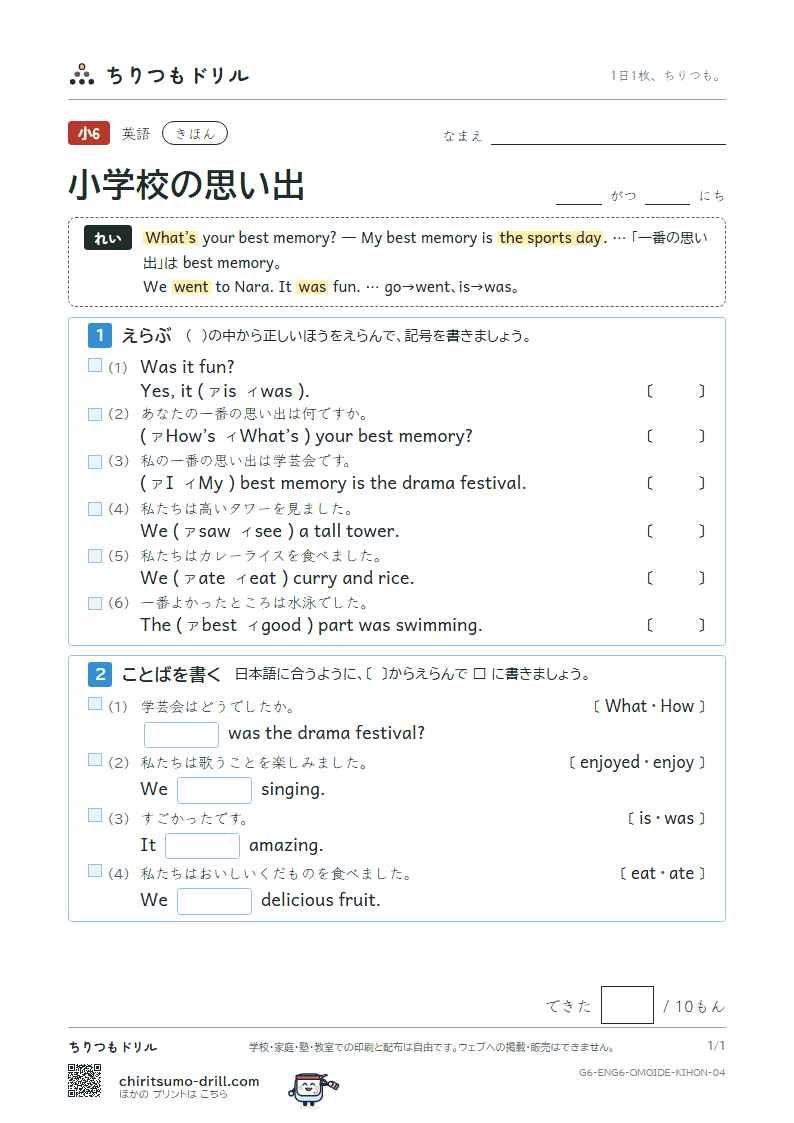Screen dimensions: 794x1123
Task: Click the 'The ( ア best イ good )' option text
Action: point(227,625)
